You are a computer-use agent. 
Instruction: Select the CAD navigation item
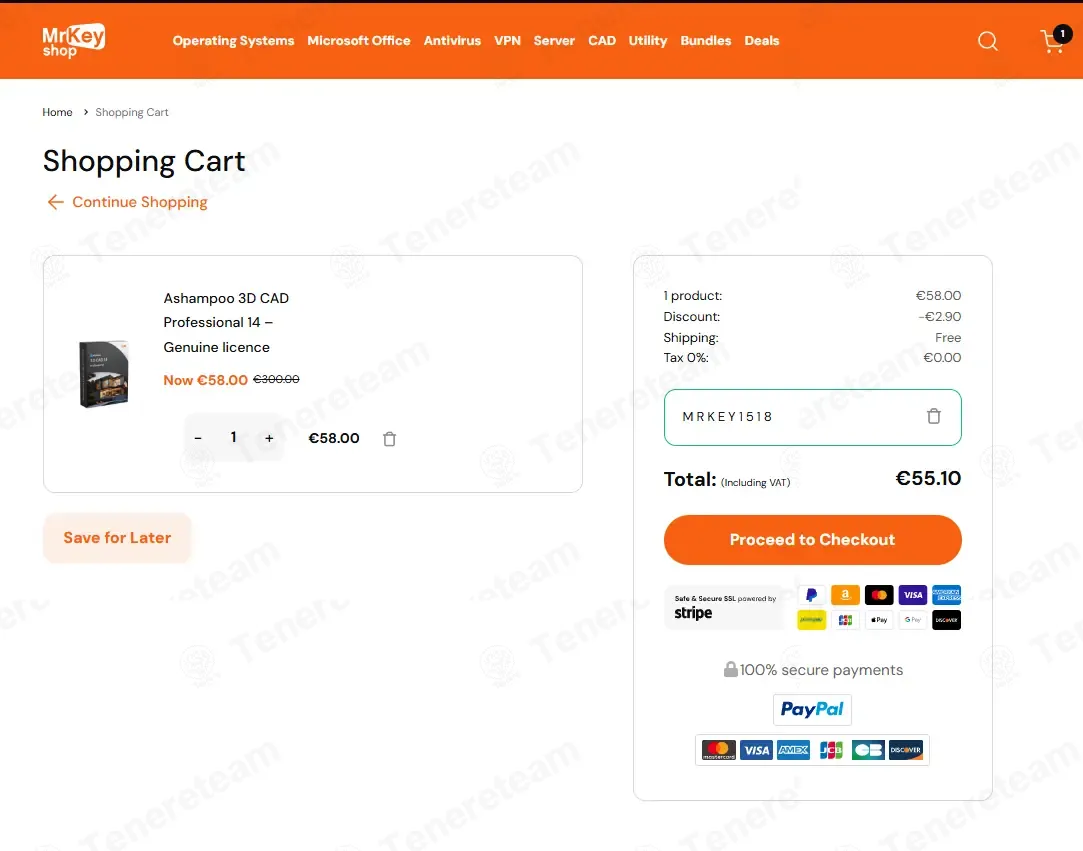coord(602,41)
